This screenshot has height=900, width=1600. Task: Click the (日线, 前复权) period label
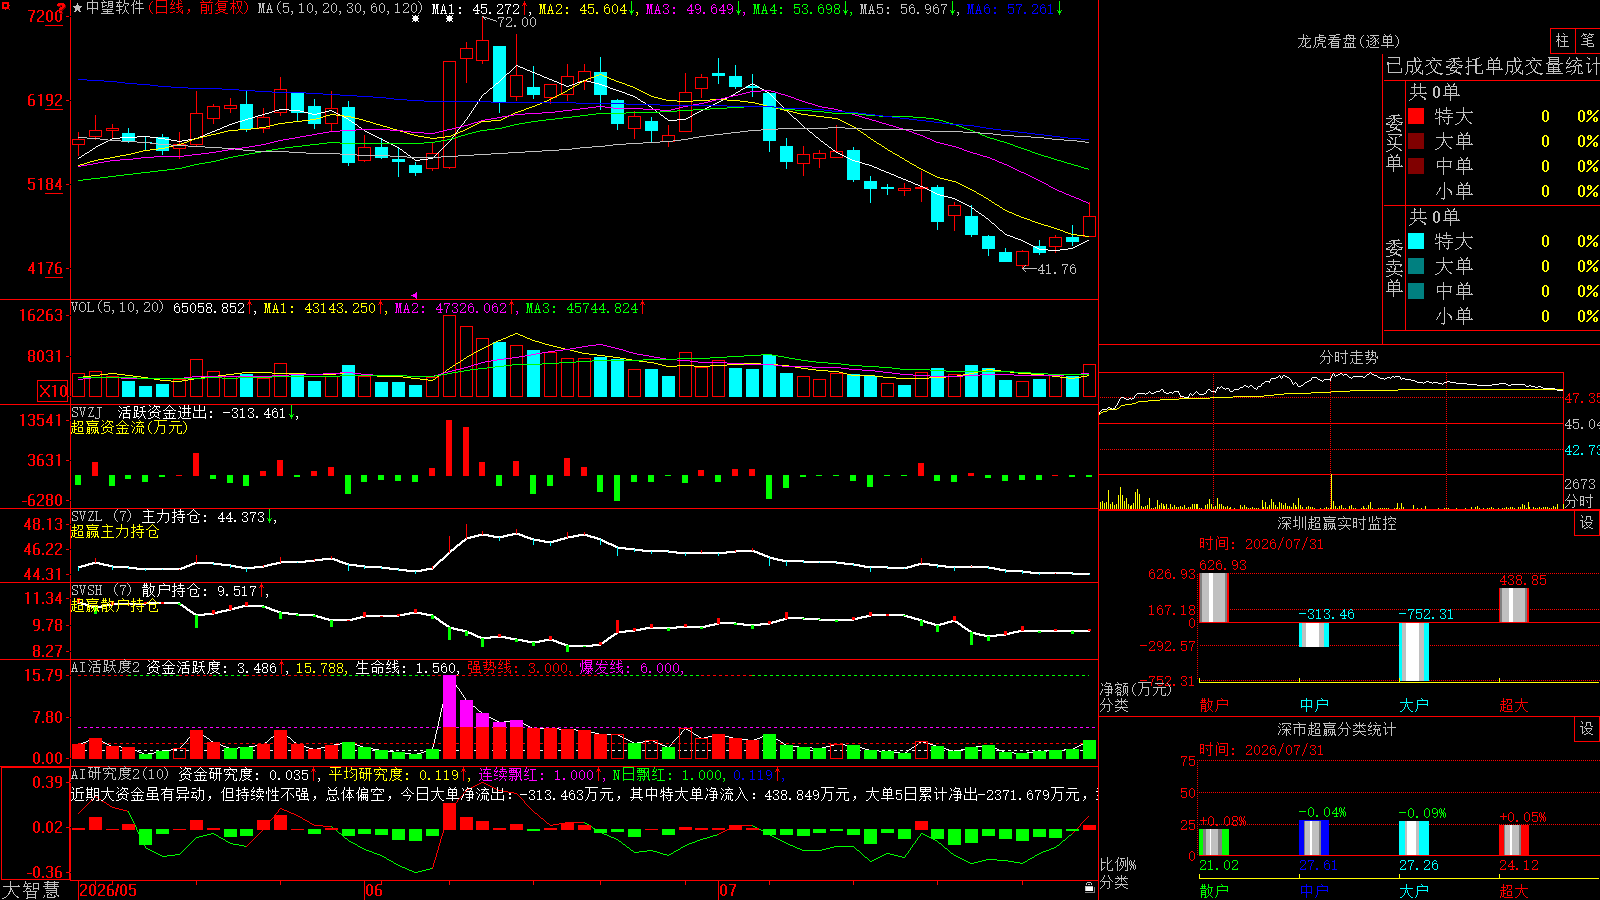click(199, 8)
